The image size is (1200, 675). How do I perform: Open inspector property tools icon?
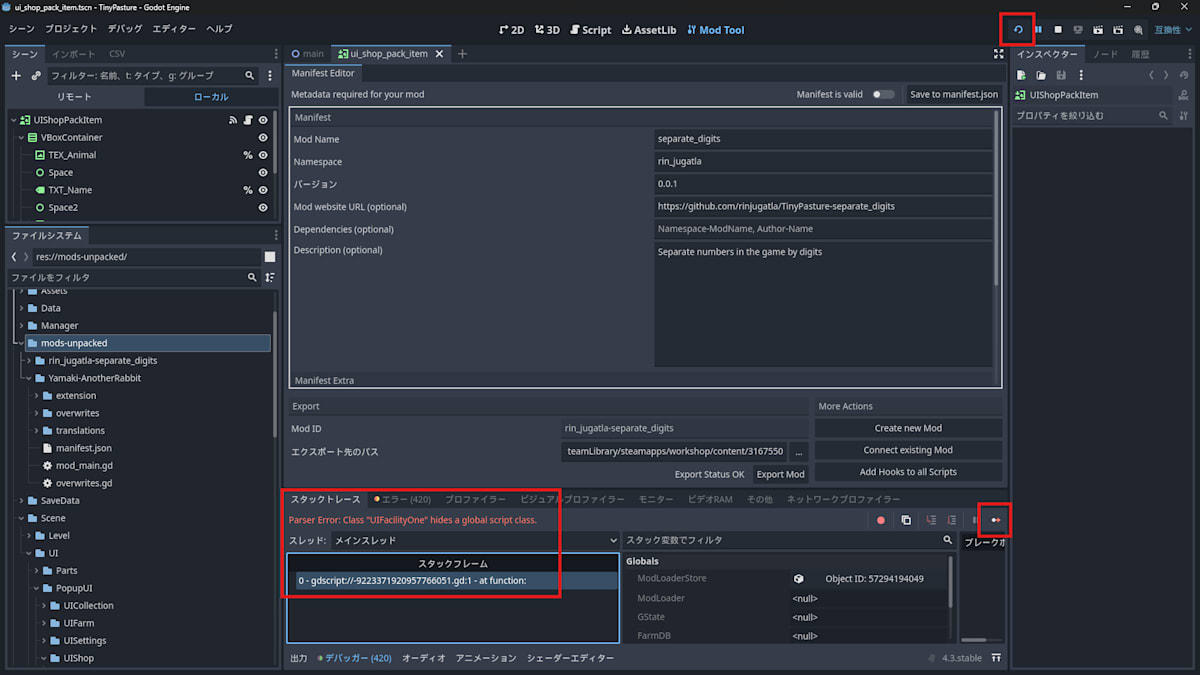pyautogui.click(x=1184, y=116)
